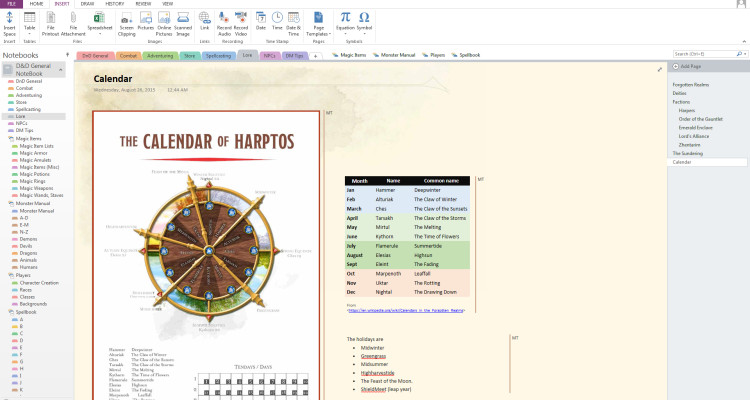Open the Spellbook section group
The image size is (750, 400).
coord(465,55)
